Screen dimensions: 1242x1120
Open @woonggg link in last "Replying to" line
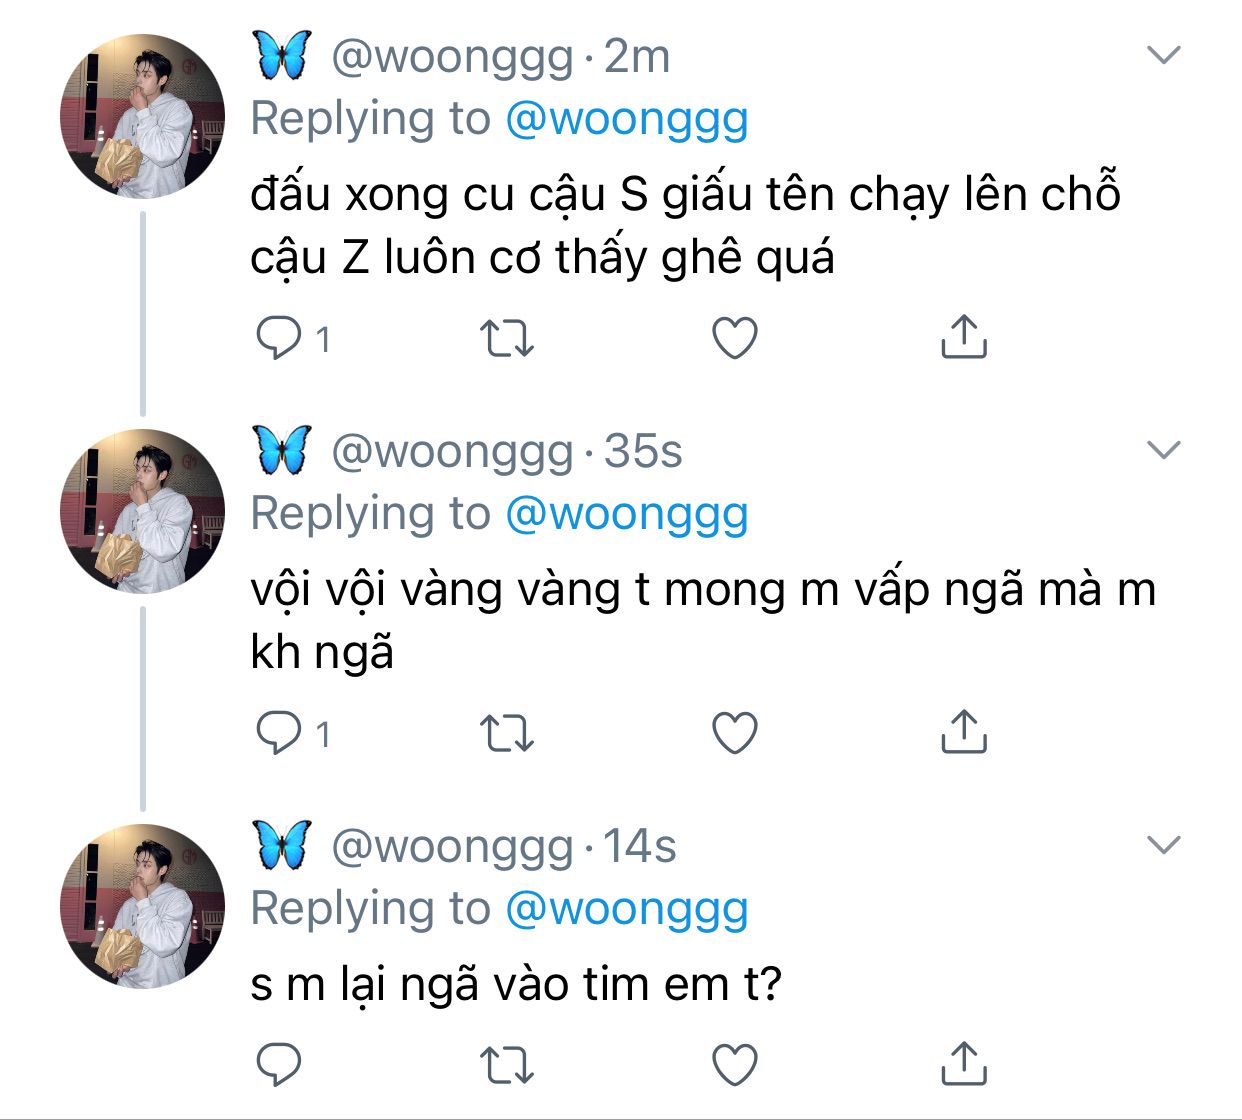[x=627, y=910]
